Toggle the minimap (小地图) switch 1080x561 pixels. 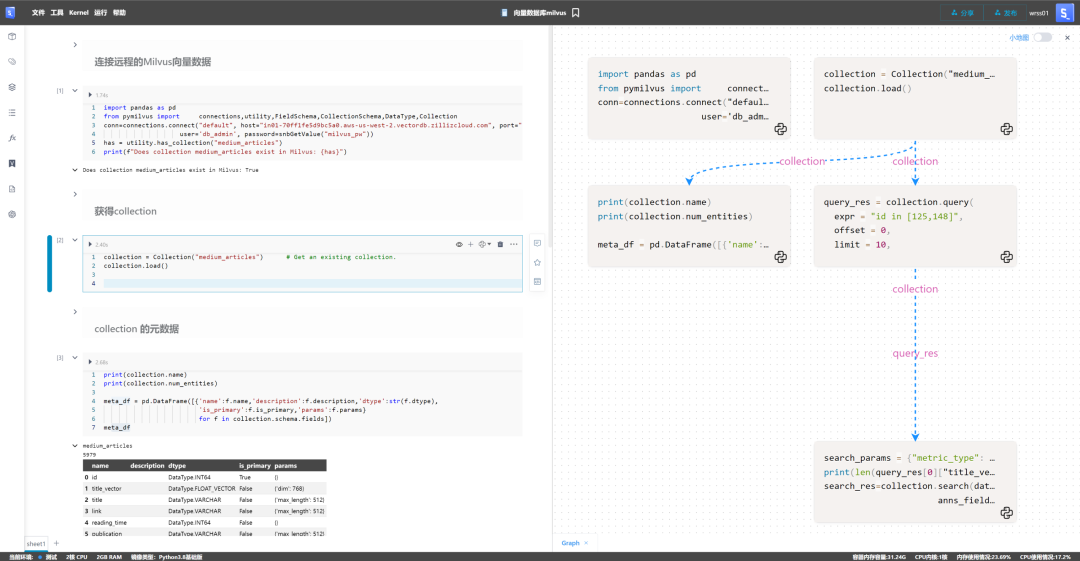point(1043,37)
